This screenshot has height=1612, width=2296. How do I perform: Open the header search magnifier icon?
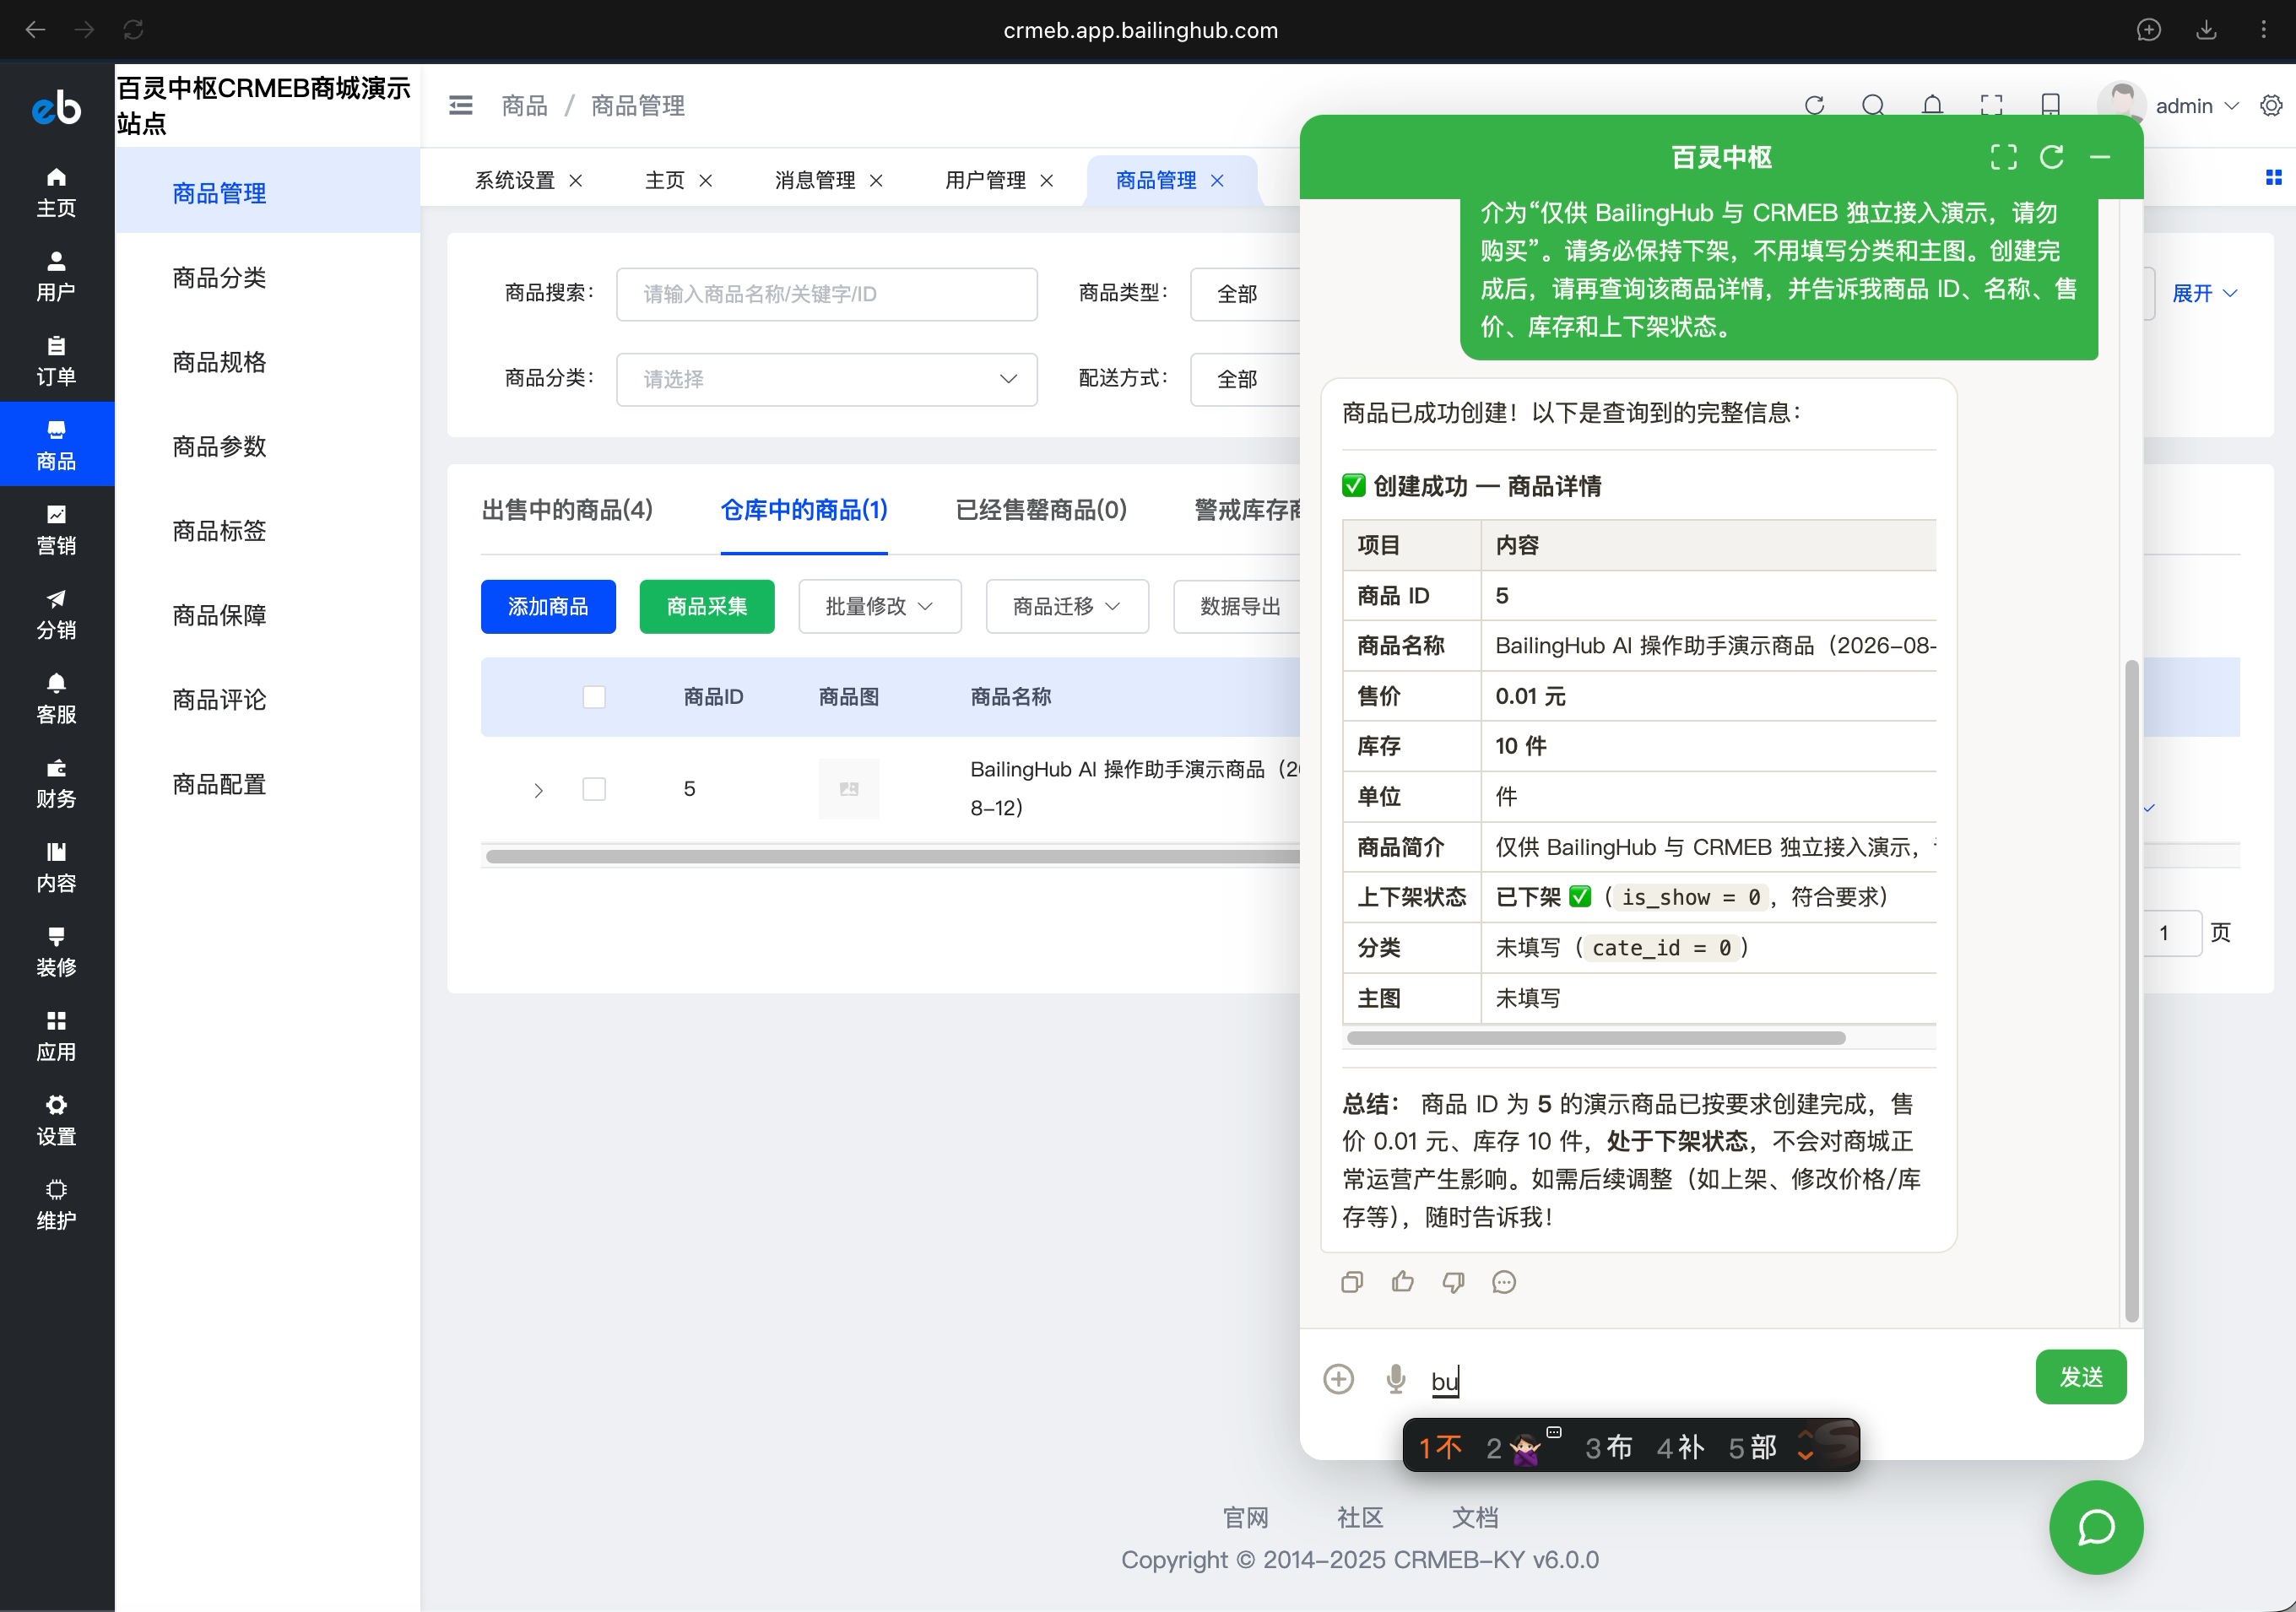click(1873, 105)
